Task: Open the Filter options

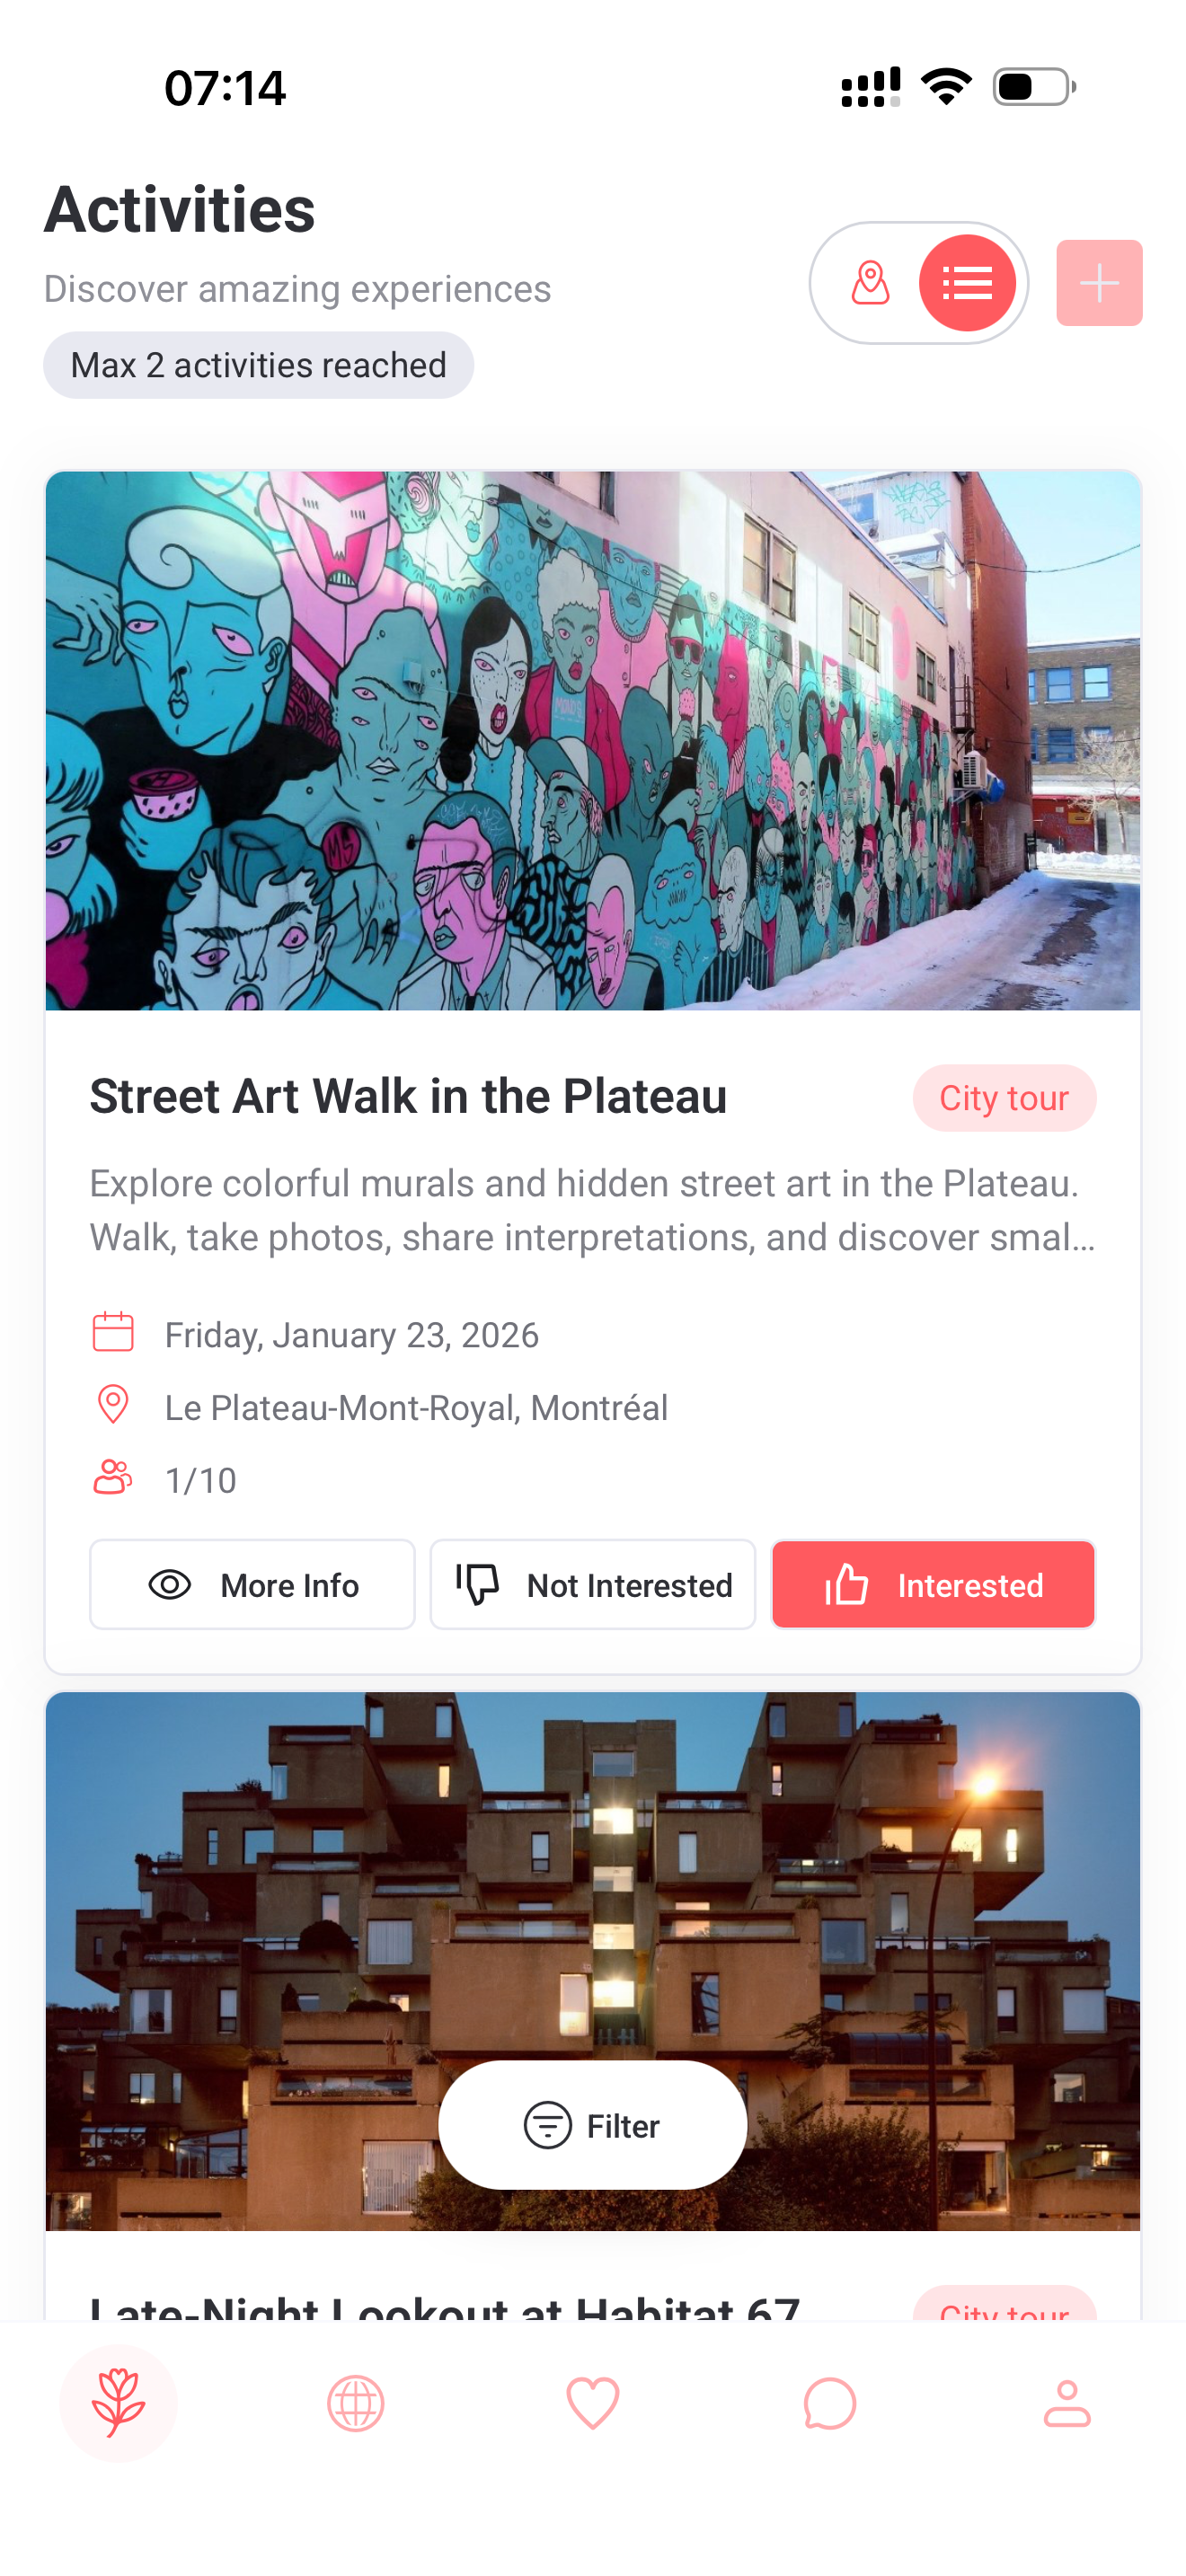Action: pyautogui.click(x=593, y=2124)
